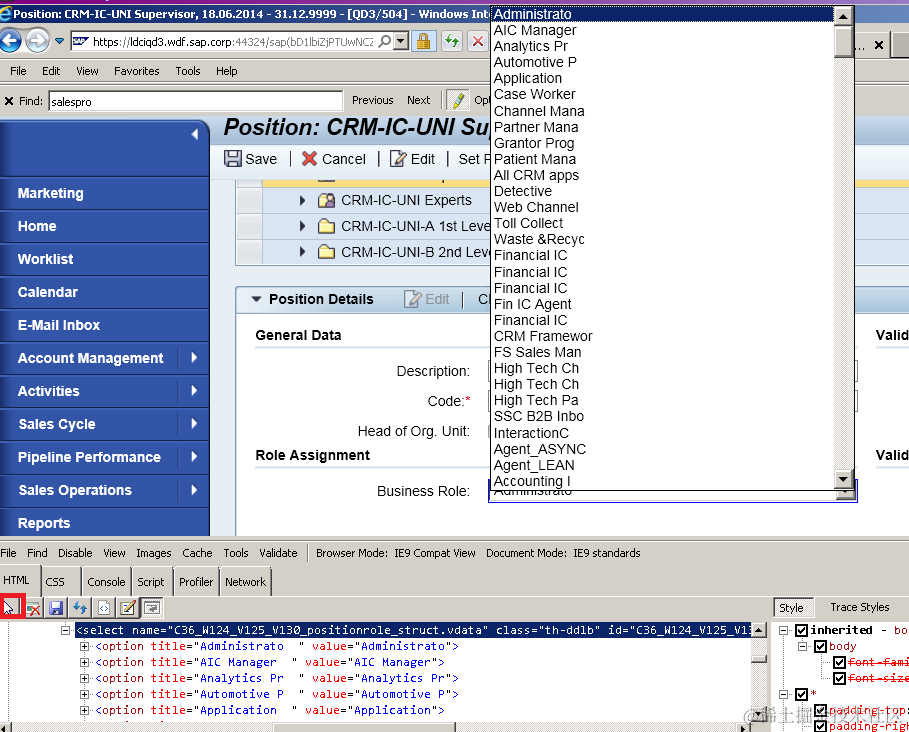This screenshot has height=732, width=909.
Task: Collapse the left navigation panel arrow
Action: pyautogui.click(x=195, y=134)
